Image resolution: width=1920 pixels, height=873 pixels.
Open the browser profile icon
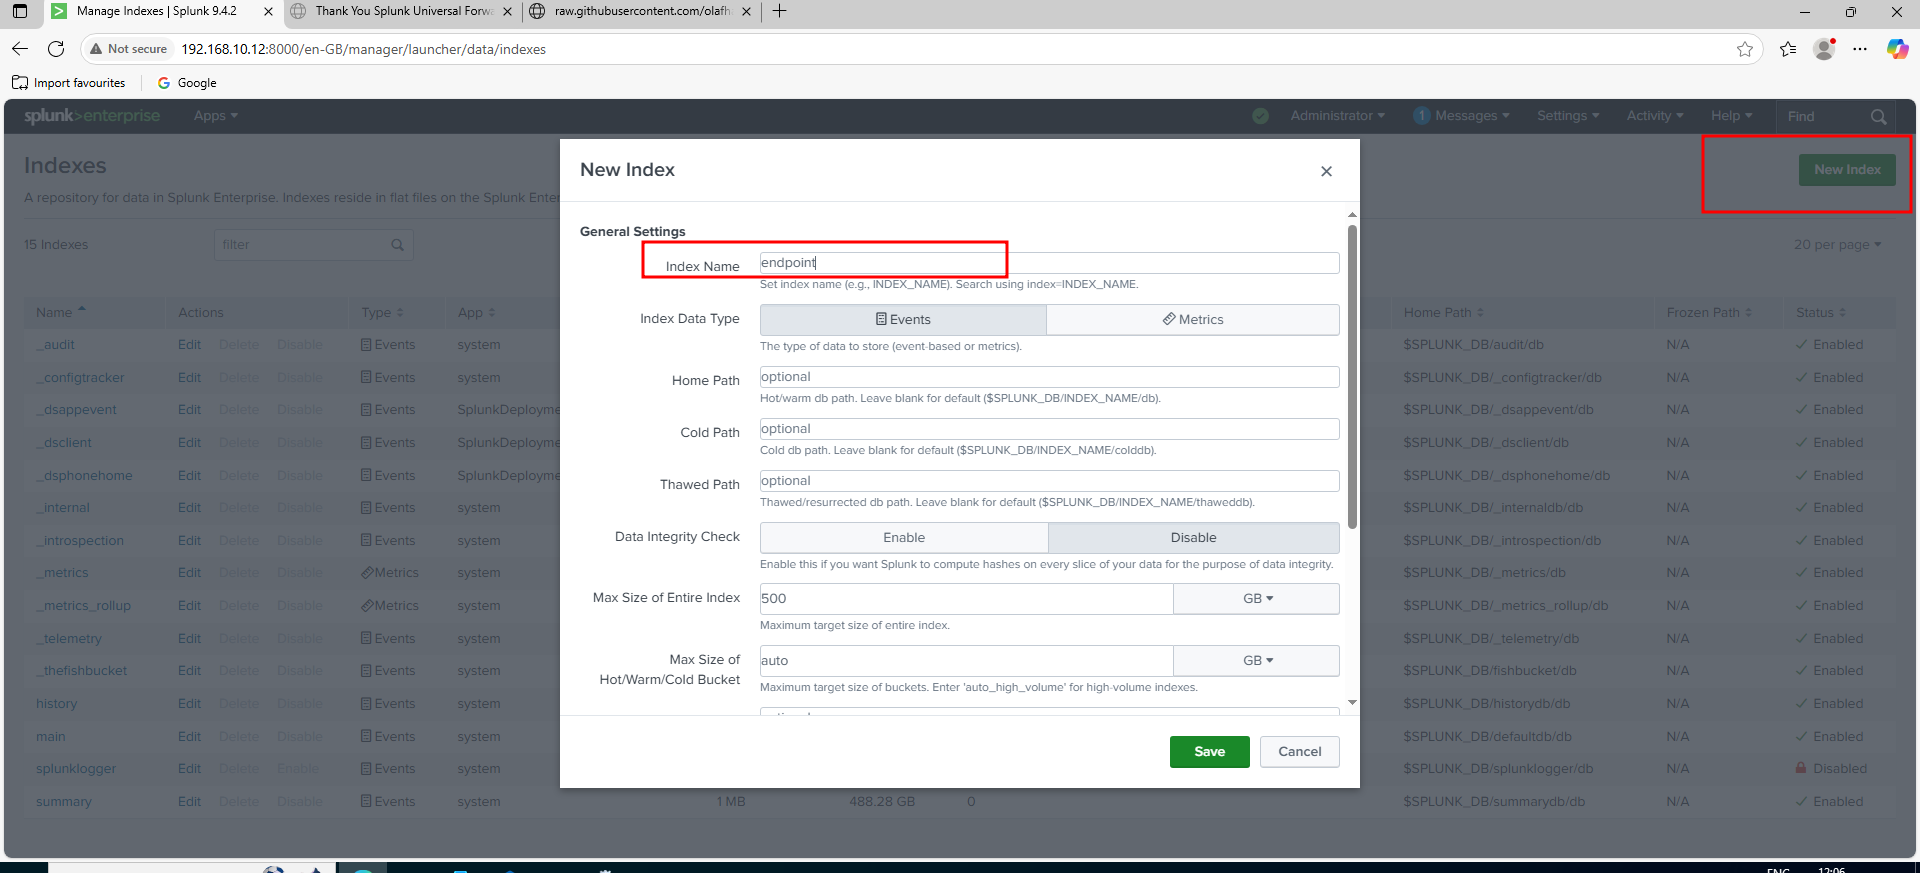pyautogui.click(x=1825, y=49)
